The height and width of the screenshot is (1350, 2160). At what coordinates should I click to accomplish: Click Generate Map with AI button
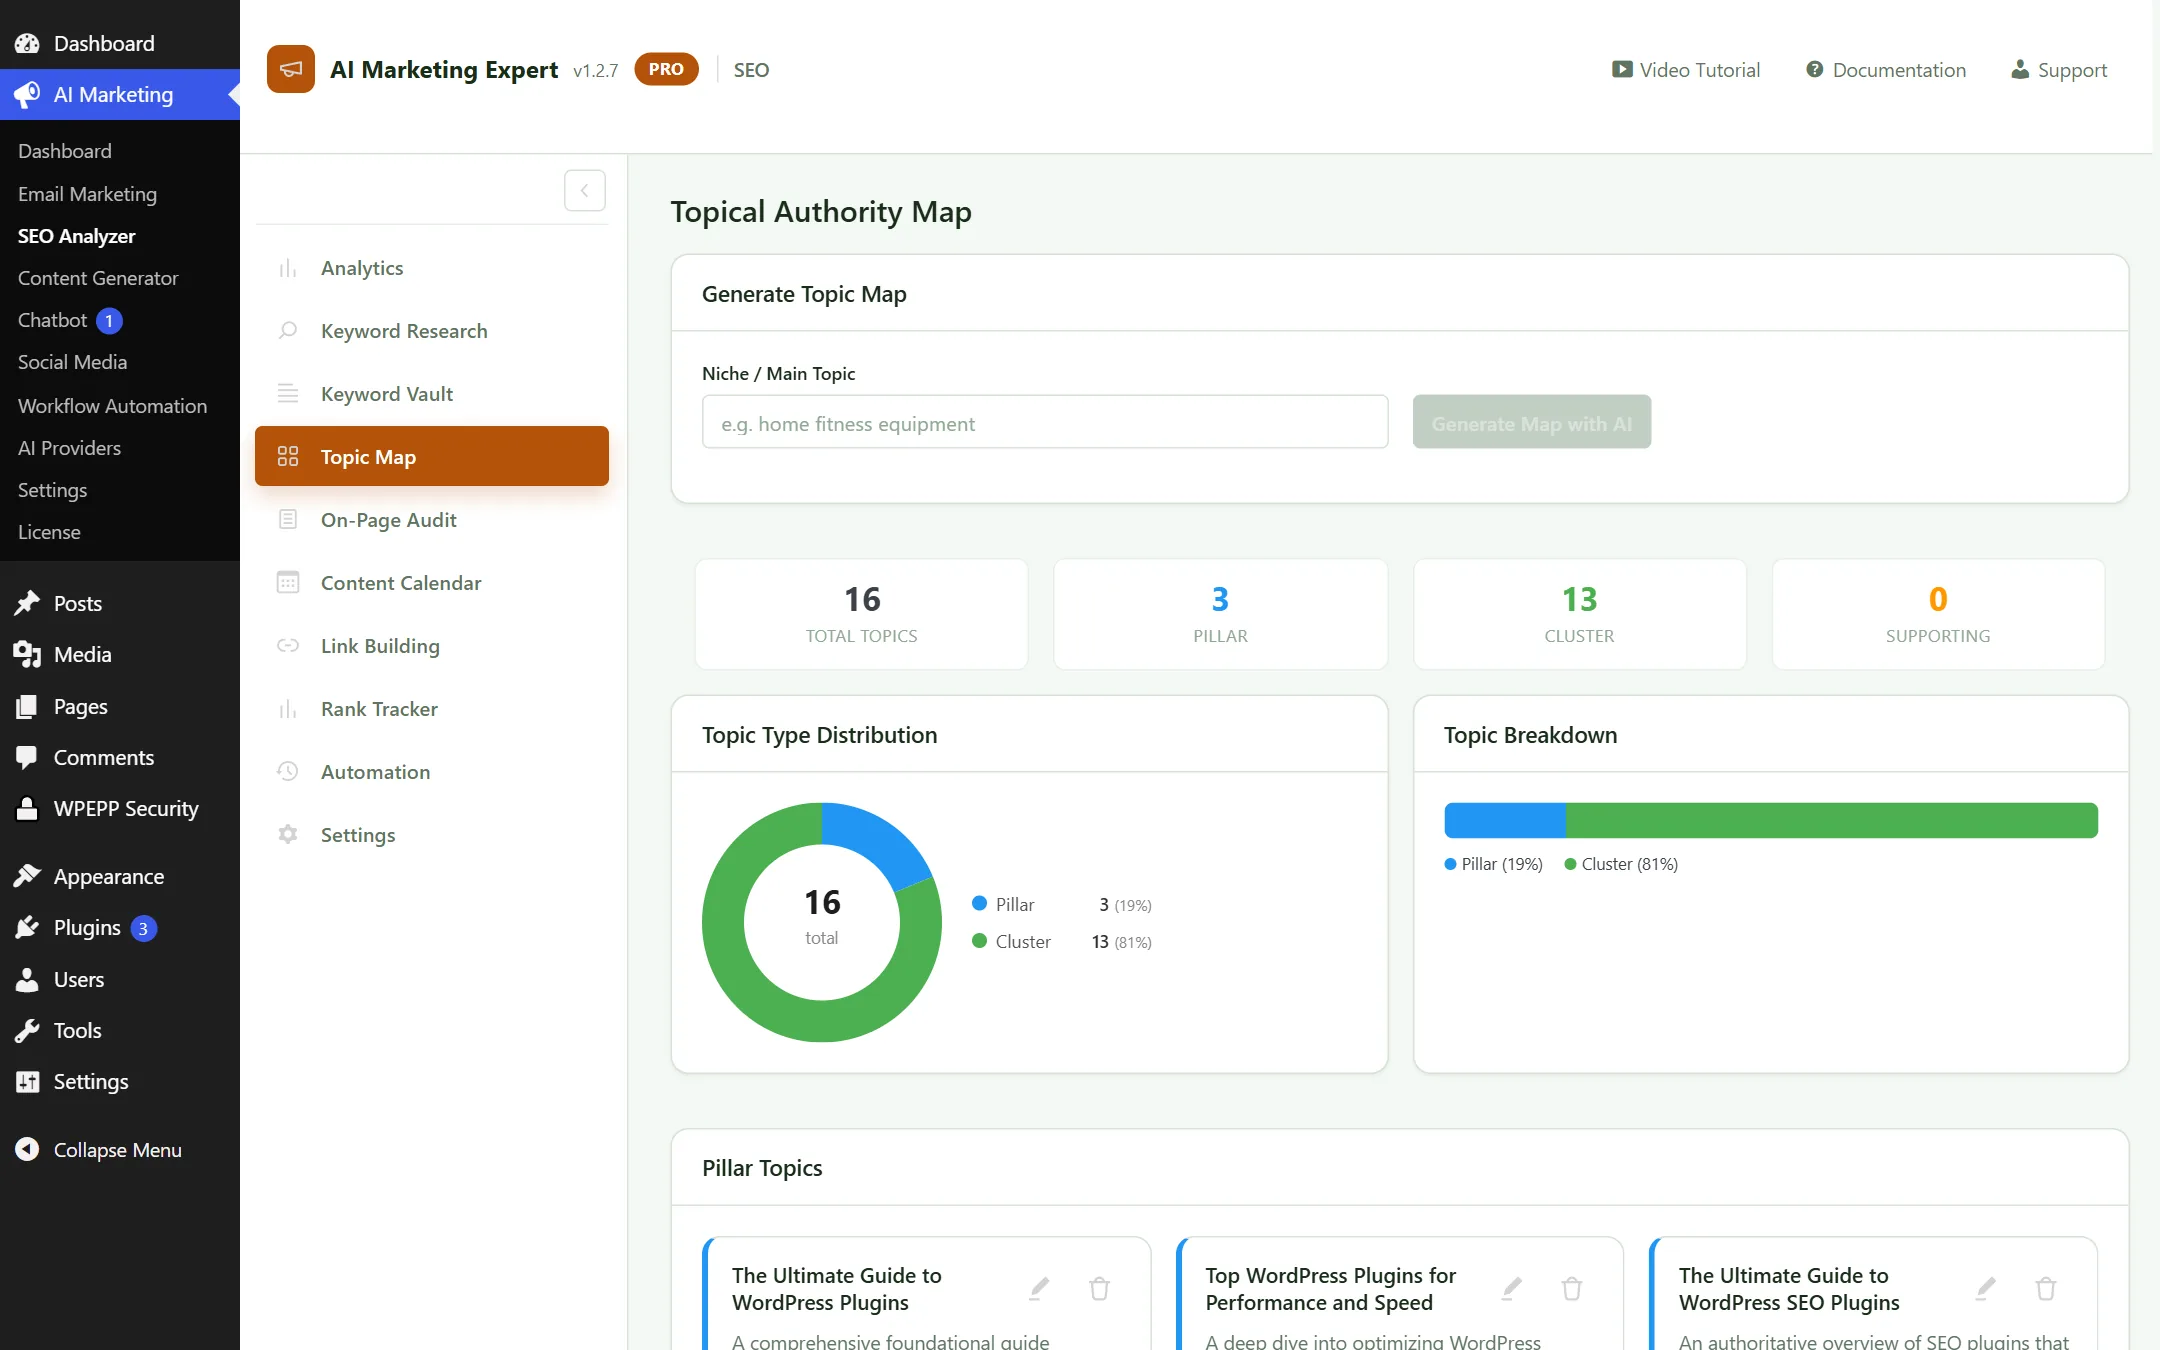point(1532,423)
